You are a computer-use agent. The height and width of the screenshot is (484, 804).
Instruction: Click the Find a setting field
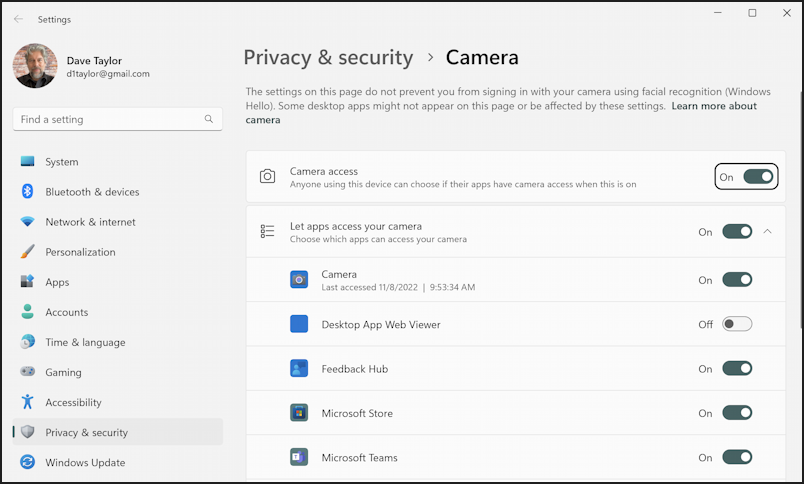(x=117, y=119)
